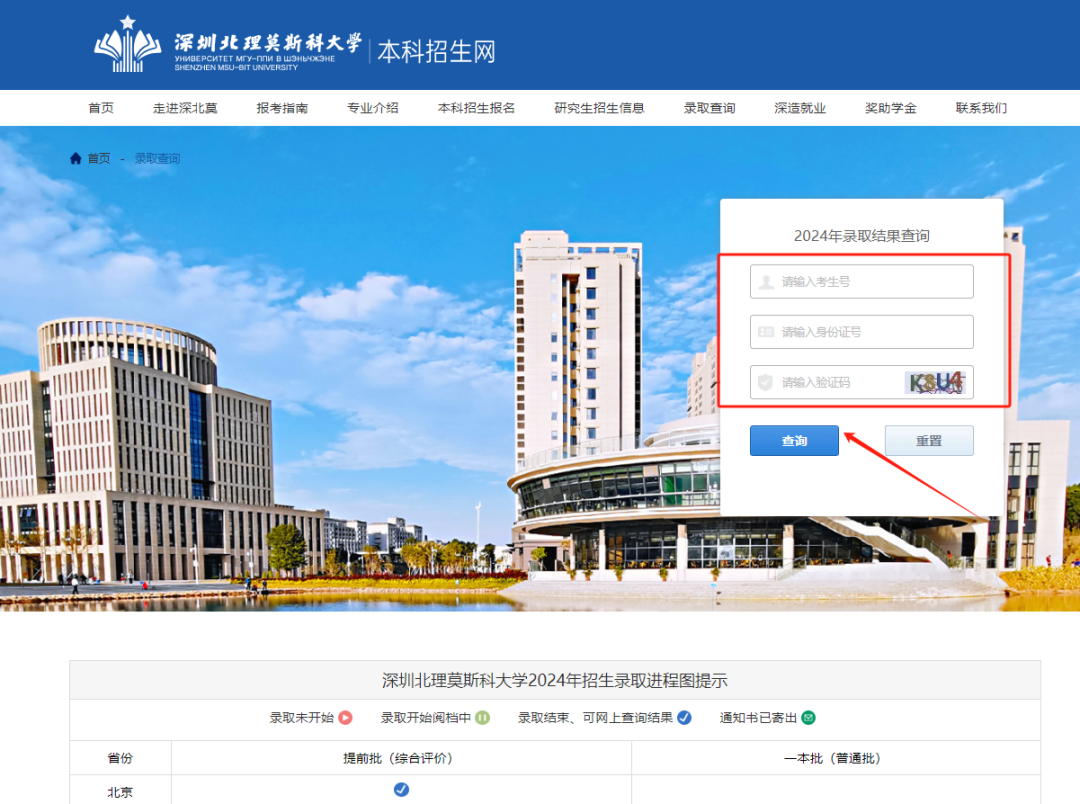Click the 录取开始阅档中 legend text
The image size is (1080, 804).
click(x=426, y=718)
